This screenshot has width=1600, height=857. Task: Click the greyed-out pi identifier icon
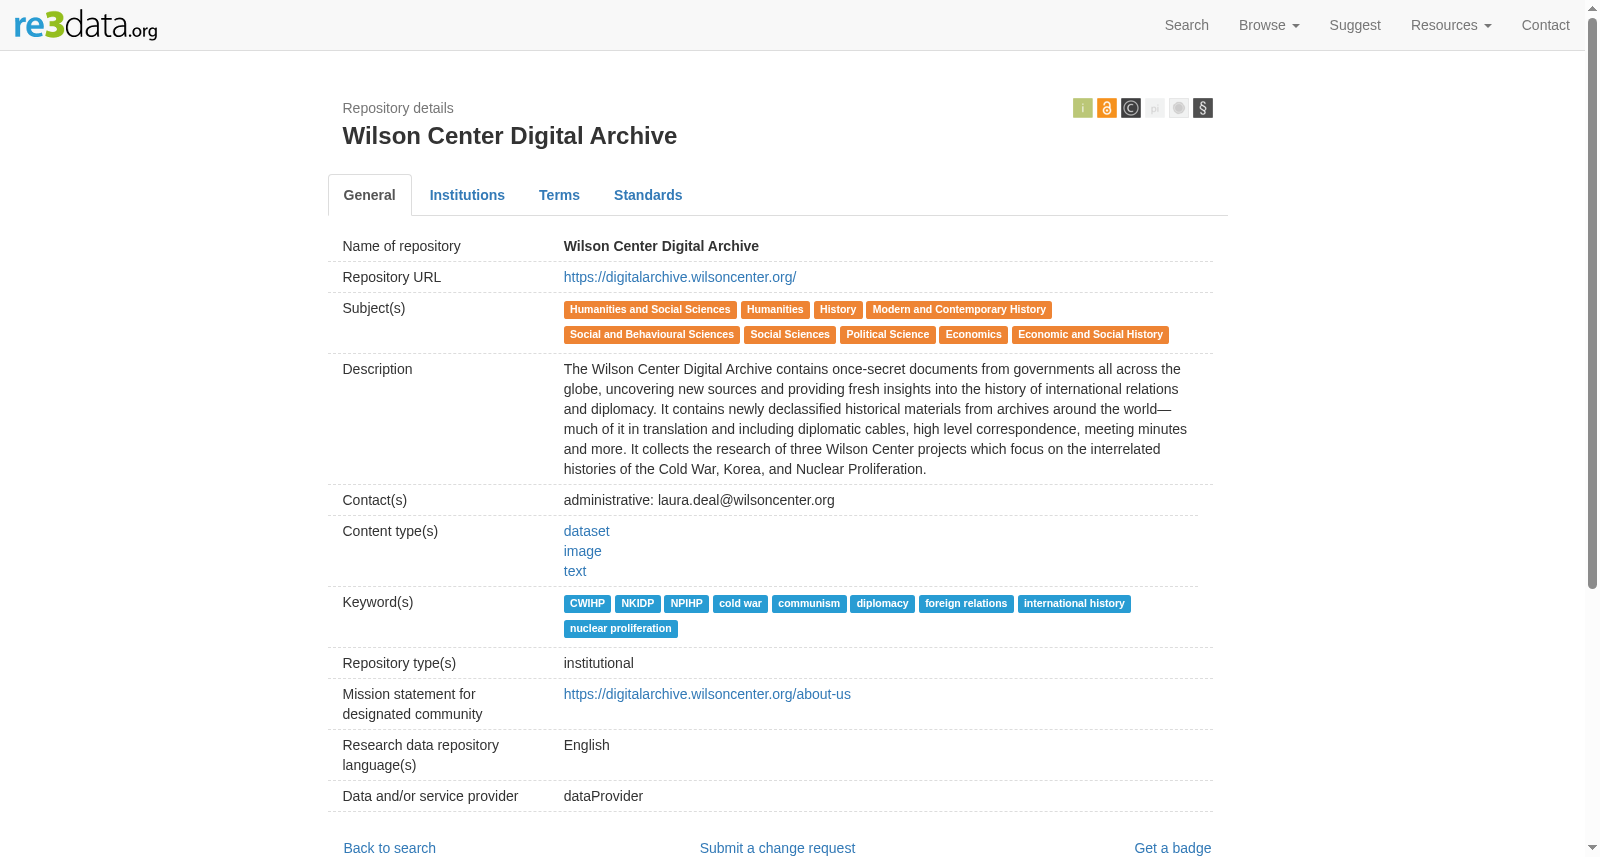1155,108
